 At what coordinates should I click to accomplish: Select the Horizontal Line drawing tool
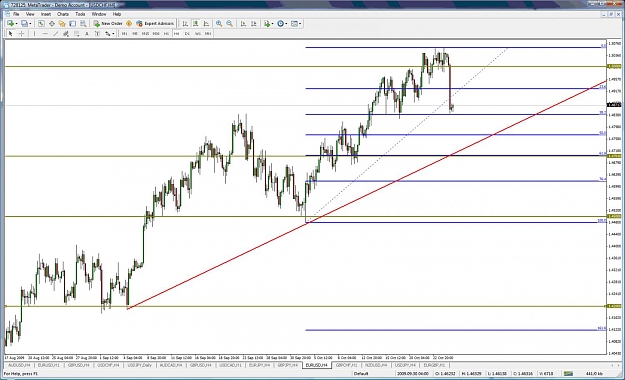(45, 33)
